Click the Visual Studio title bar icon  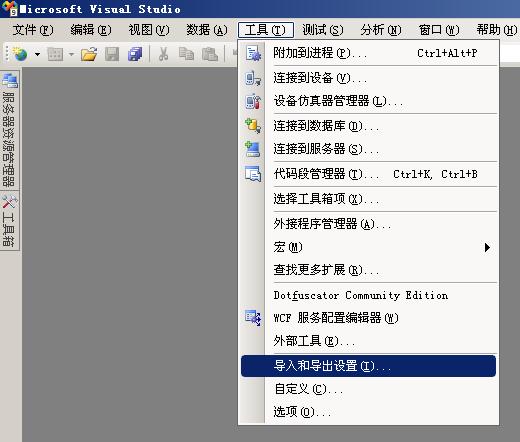point(9,8)
